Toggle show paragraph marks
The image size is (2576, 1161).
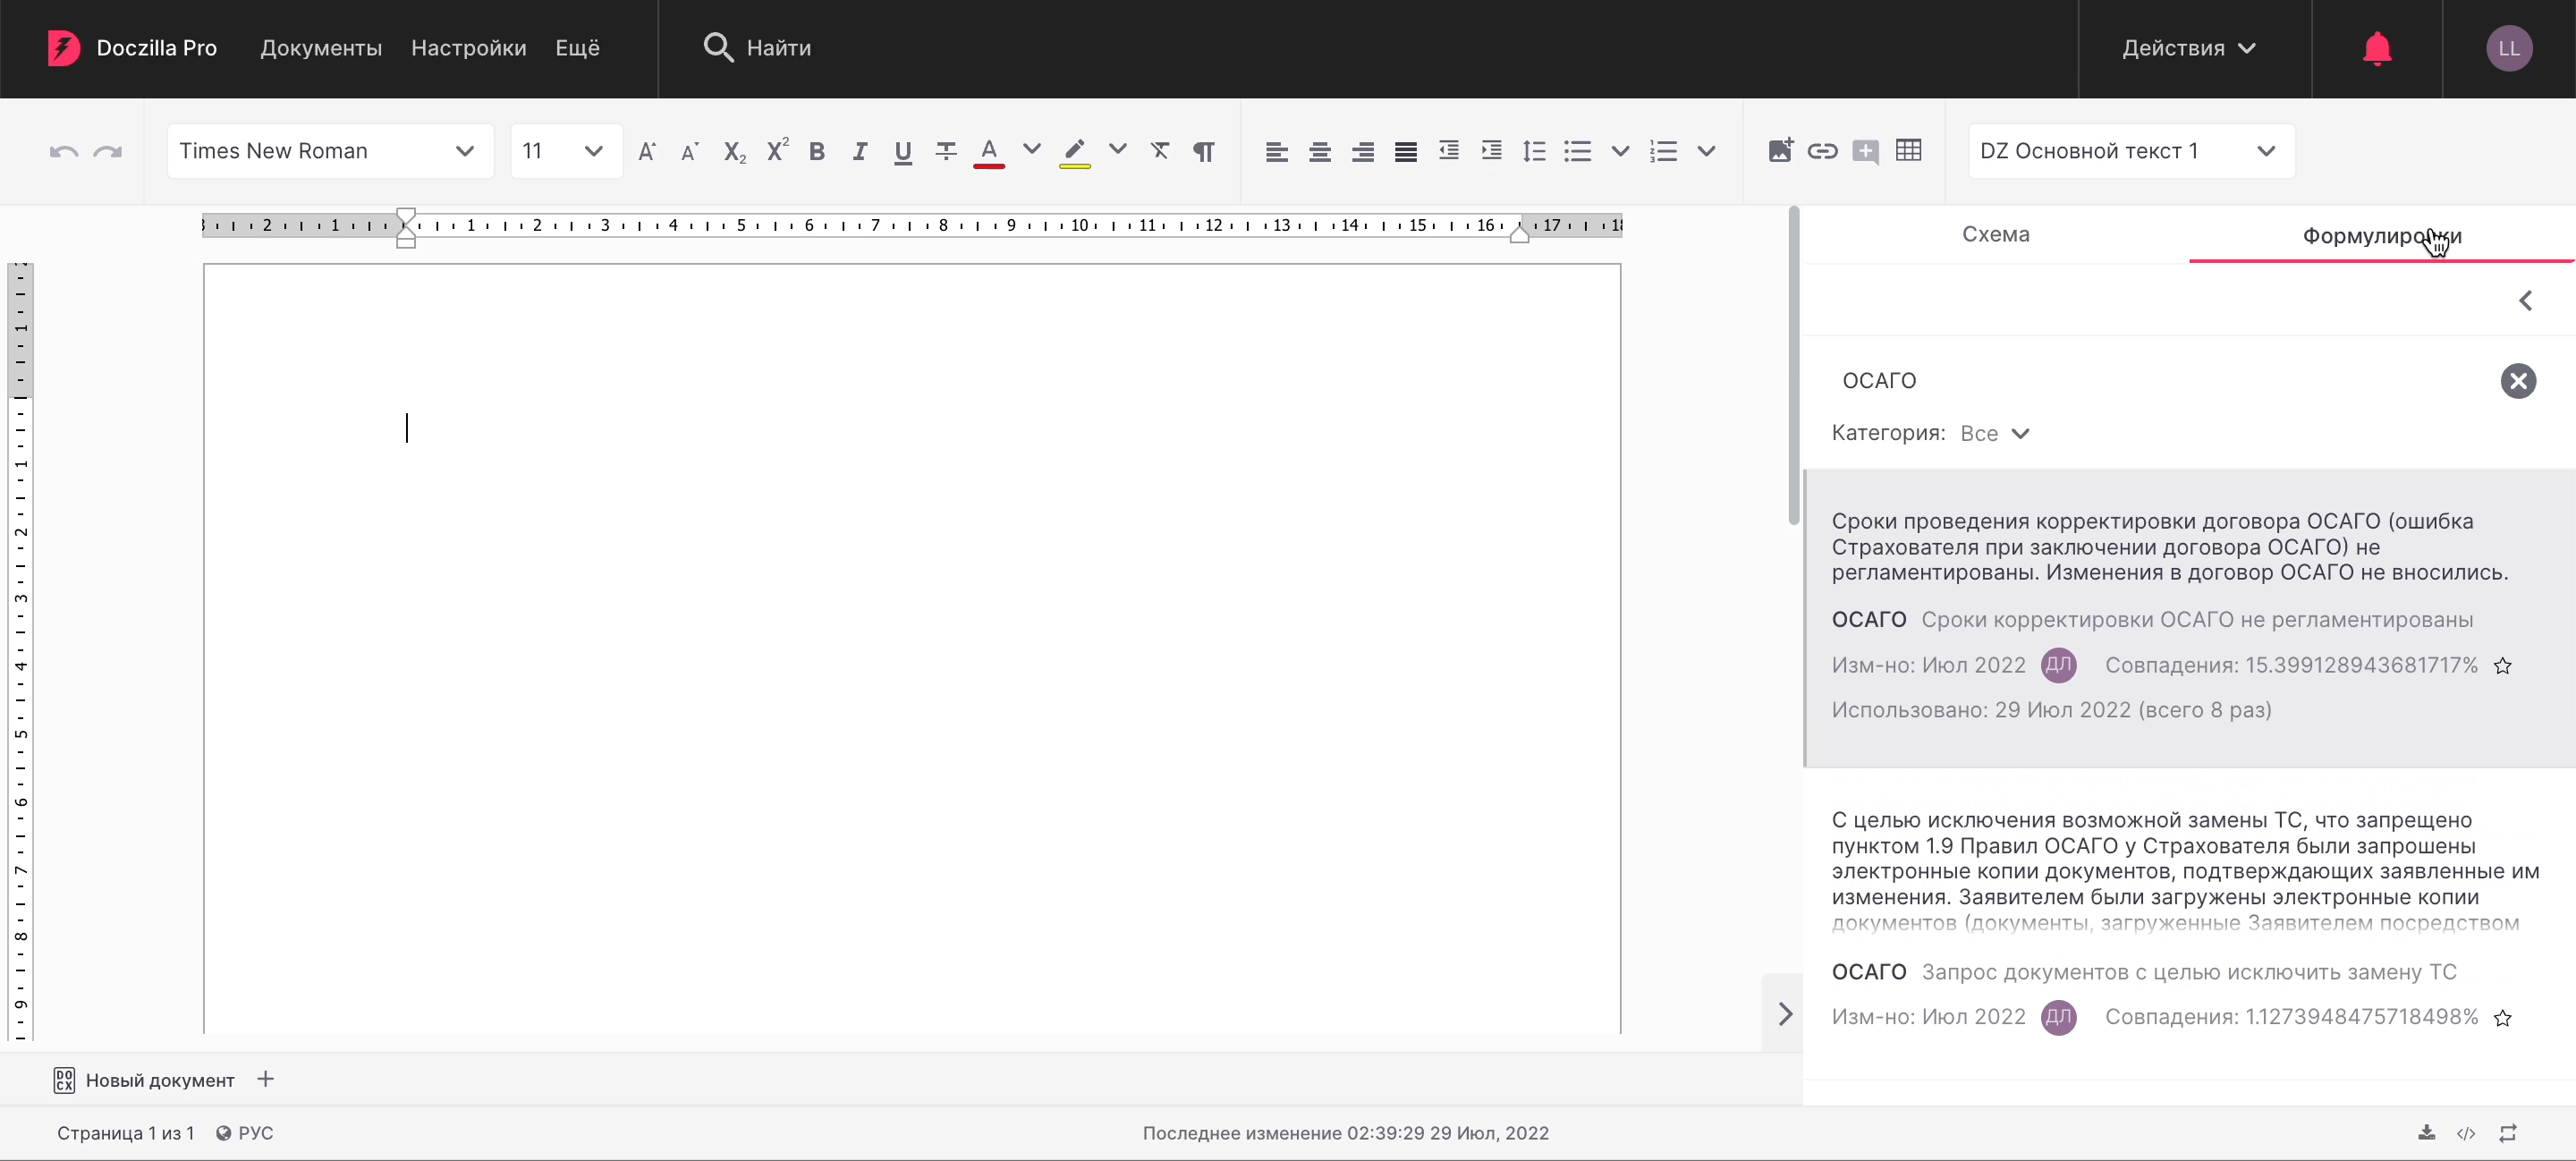[x=1204, y=151]
